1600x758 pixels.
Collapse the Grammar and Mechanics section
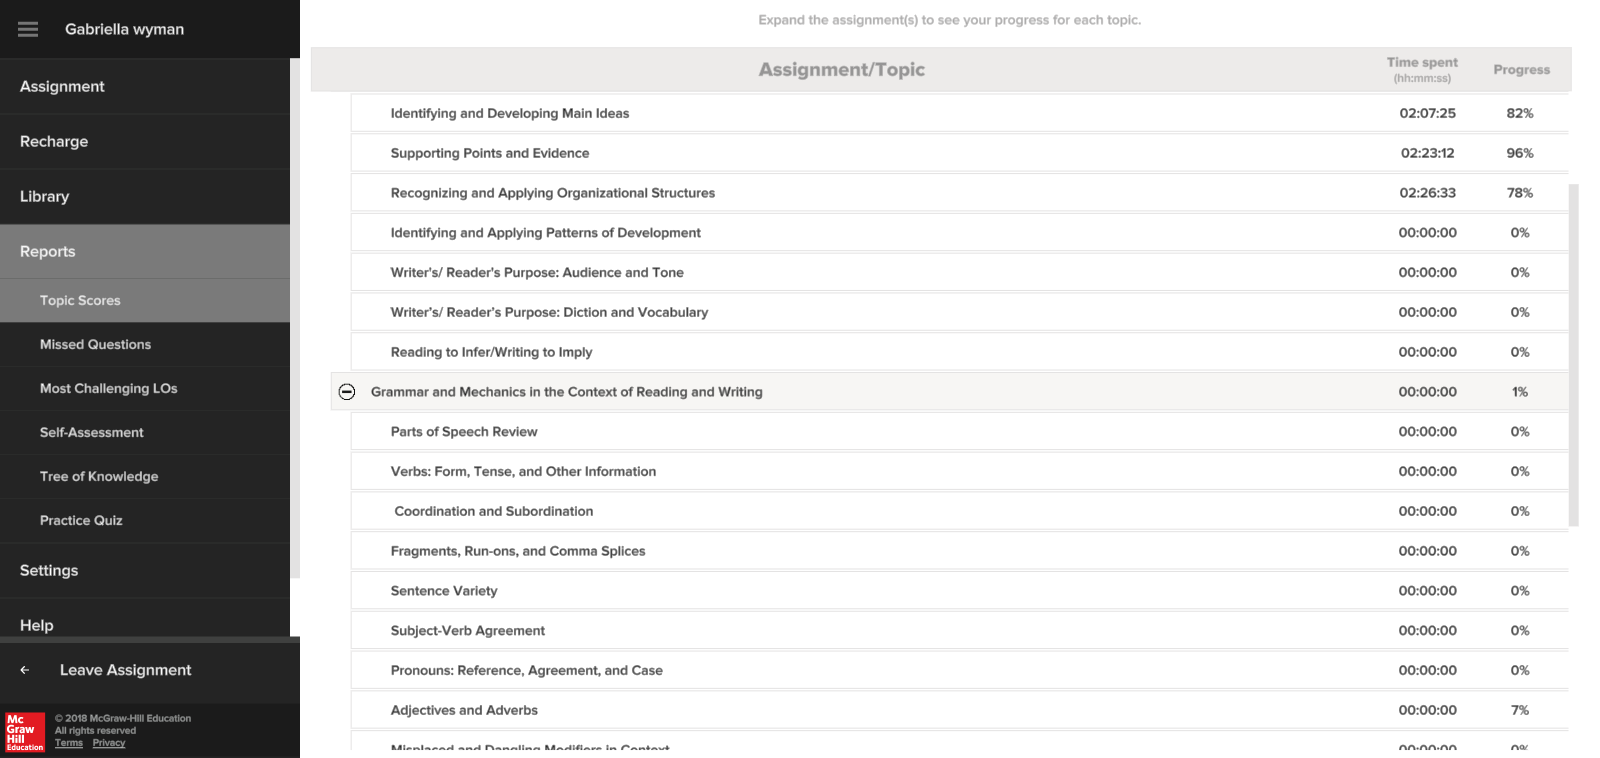[347, 392]
